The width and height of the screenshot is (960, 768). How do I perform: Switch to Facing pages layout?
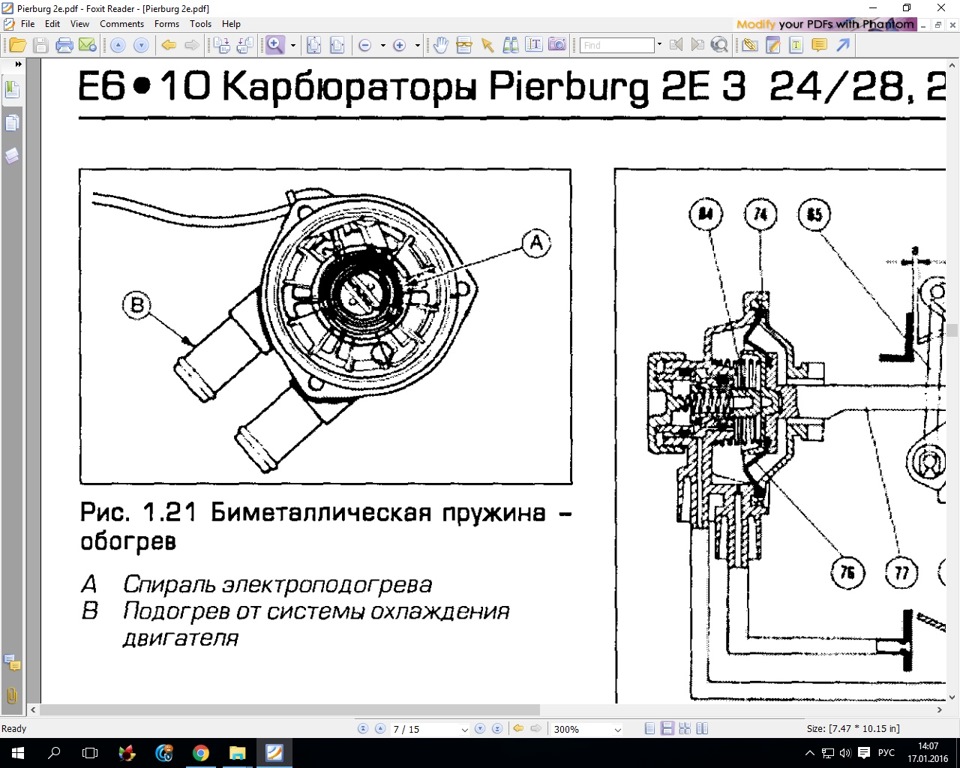(702, 729)
